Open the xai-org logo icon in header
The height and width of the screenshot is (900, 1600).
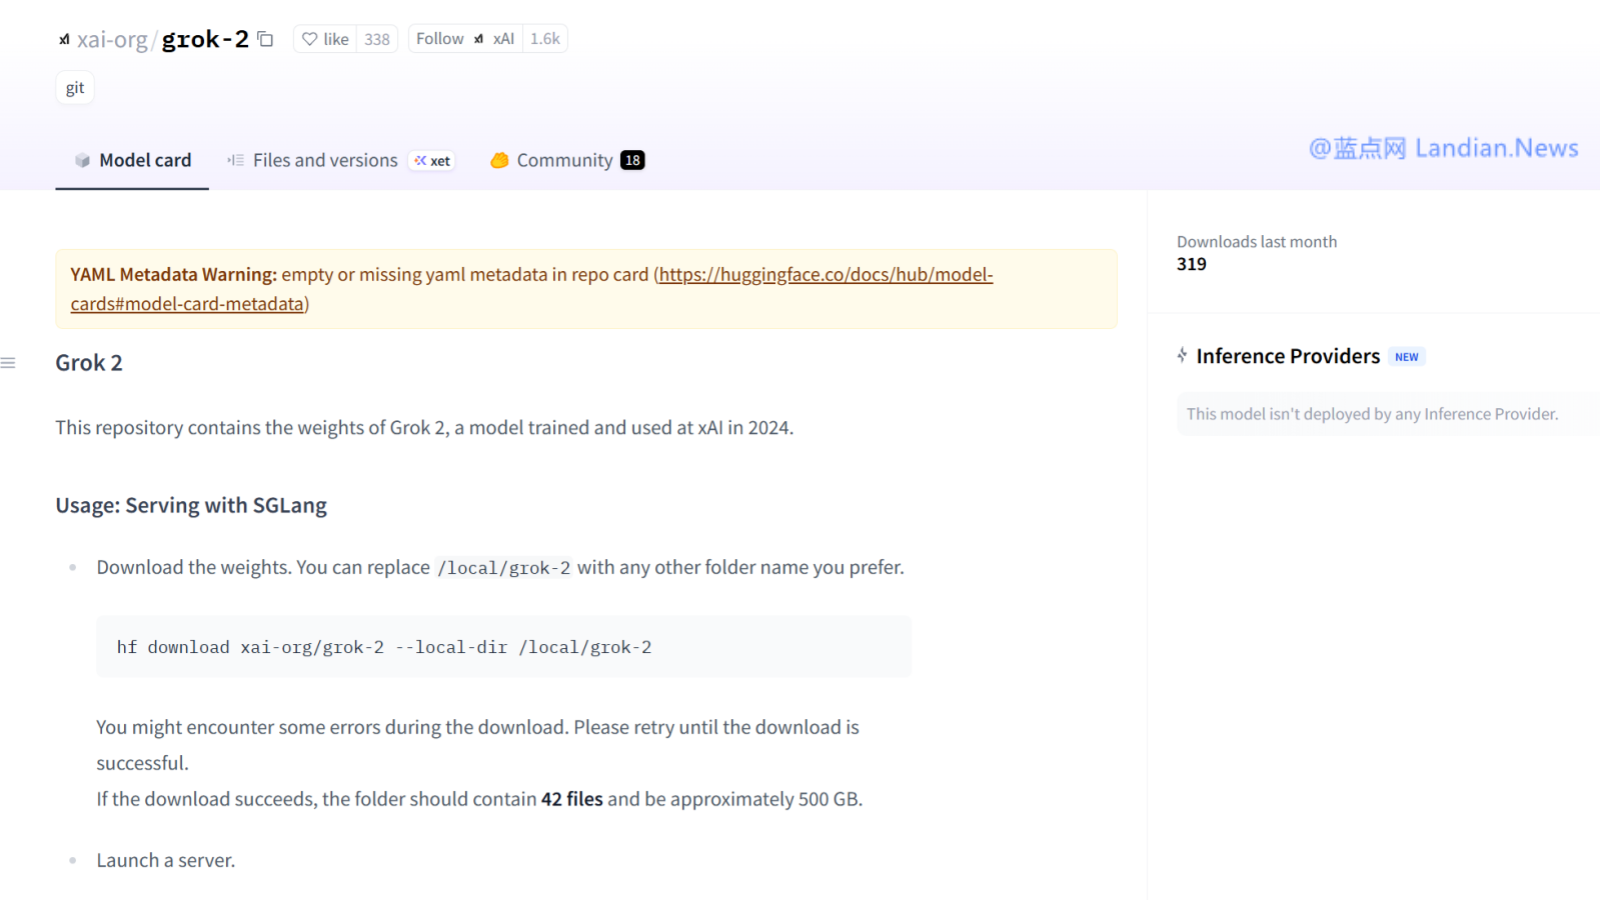point(64,39)
